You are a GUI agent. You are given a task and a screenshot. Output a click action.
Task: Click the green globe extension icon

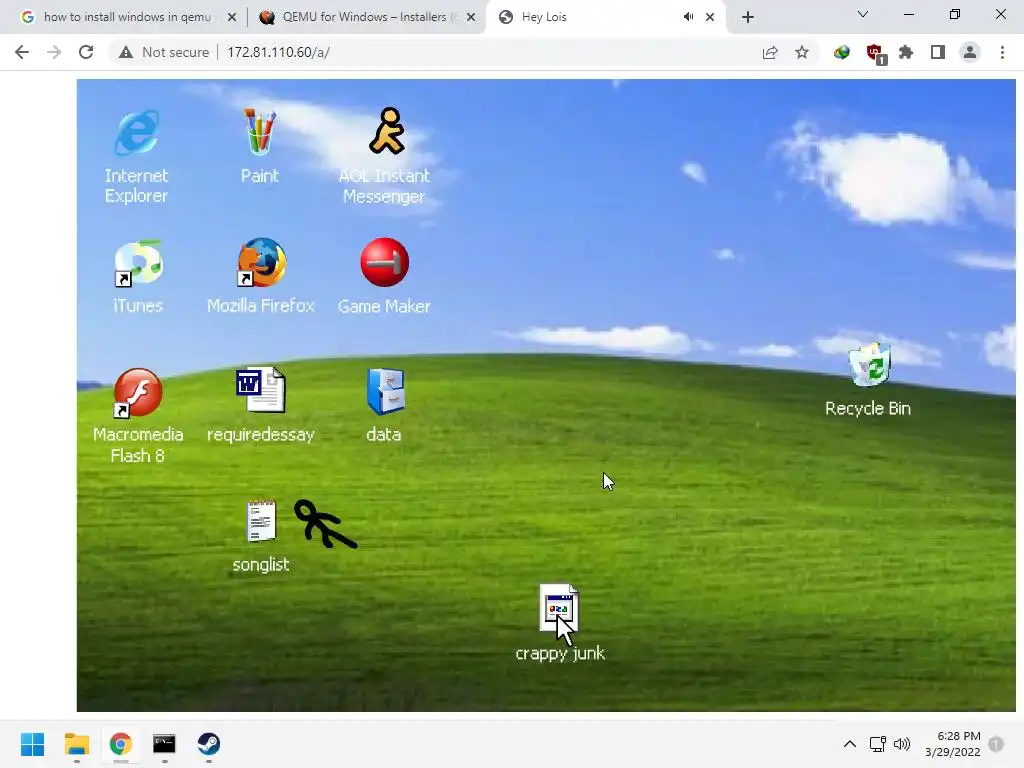842,52
